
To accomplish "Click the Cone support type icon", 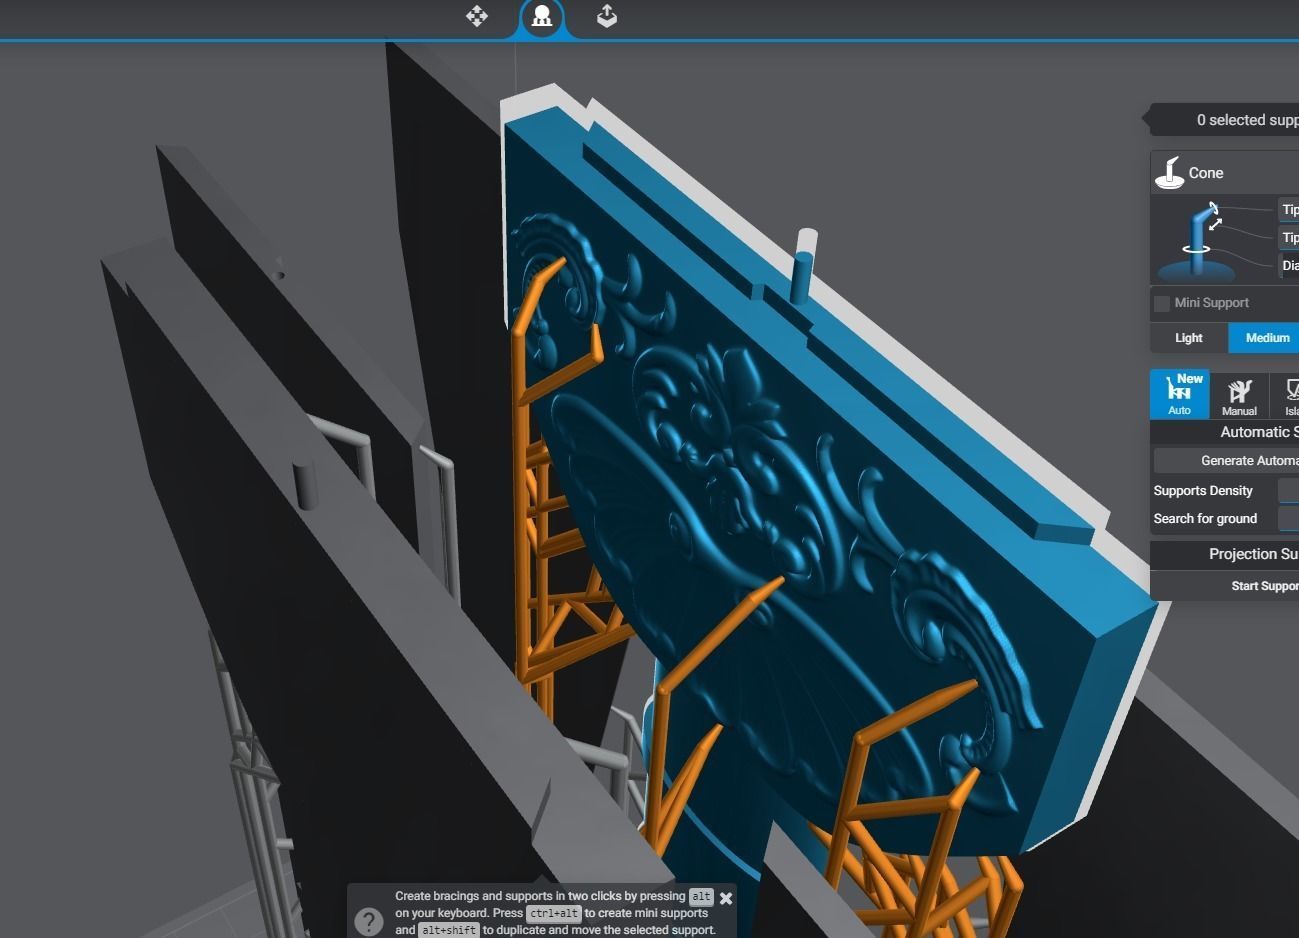I will click(x=1169, y=173).
